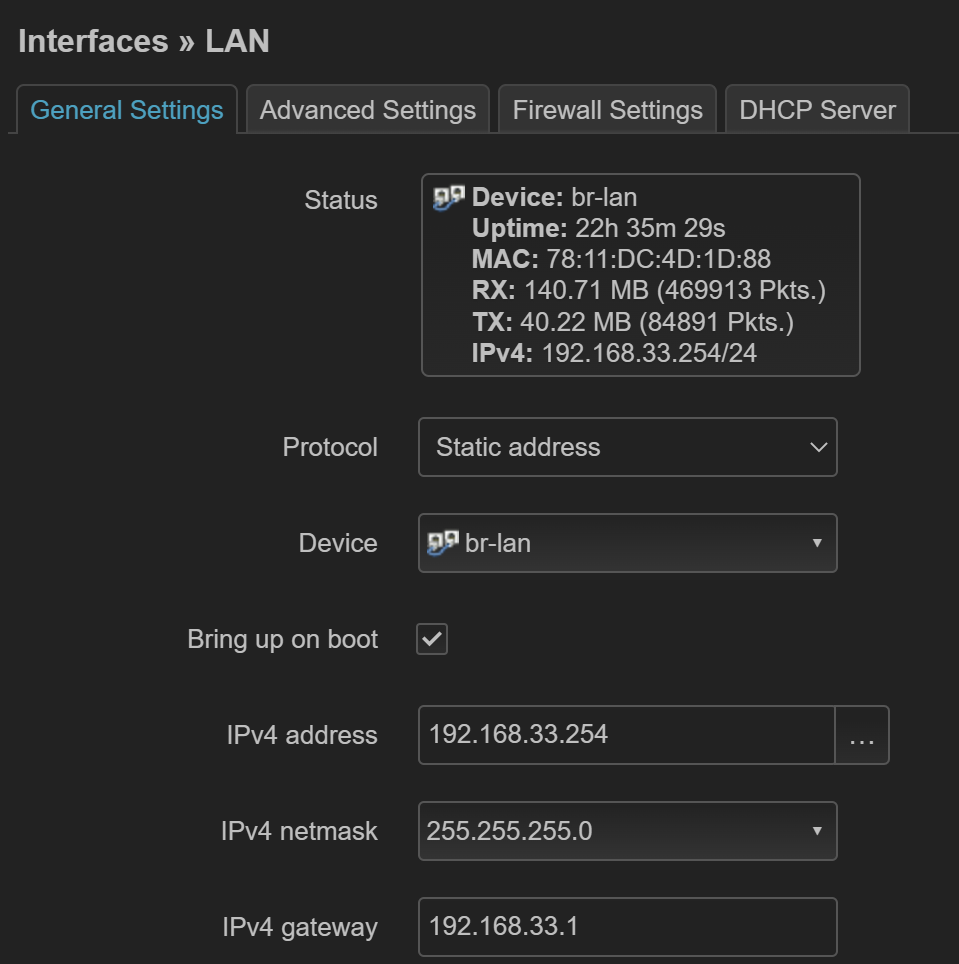Screen dimensions: 959x964
Task: Click the "Protocol" field label
Action: click(330, 447)
